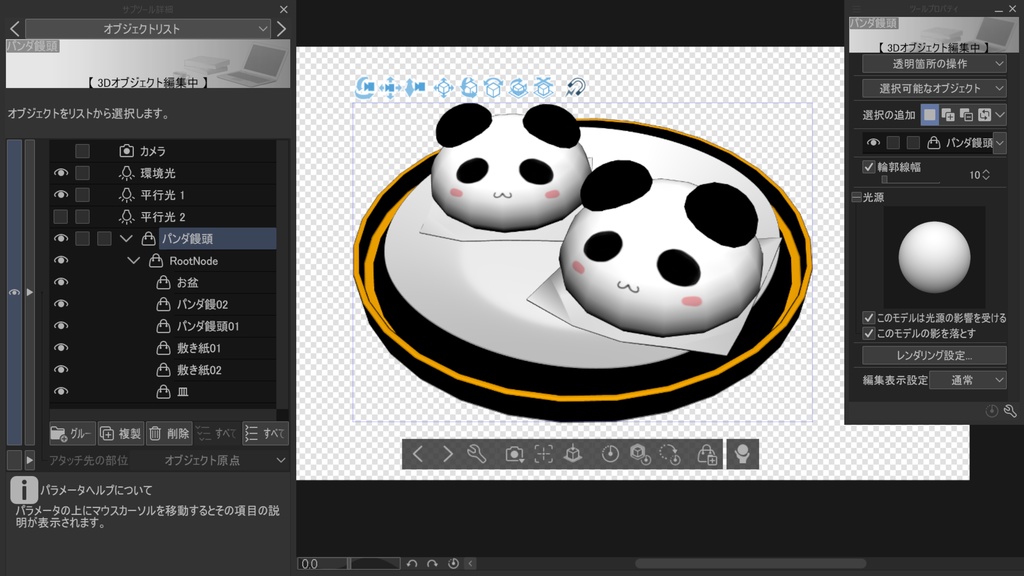Go to previous sub tool category arrow
The width and height of the screenshot is (1024, 576).
(14, 29)
